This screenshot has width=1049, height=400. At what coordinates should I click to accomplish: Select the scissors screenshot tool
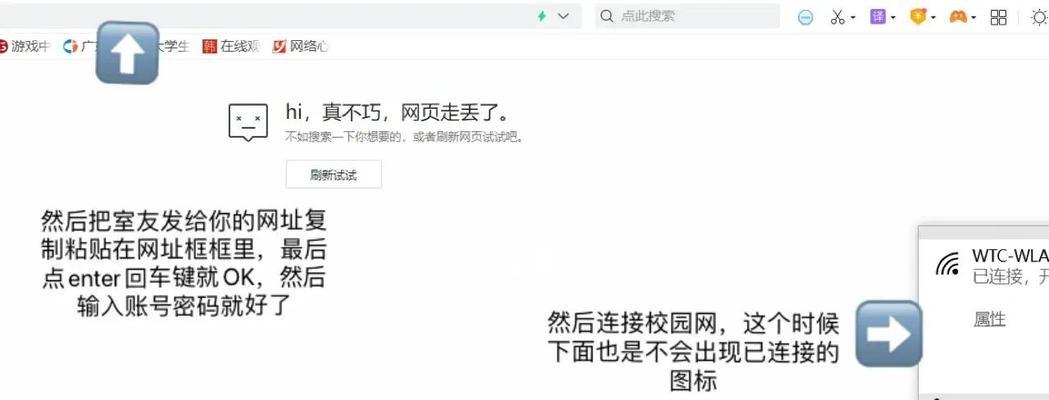pos(837,17)
